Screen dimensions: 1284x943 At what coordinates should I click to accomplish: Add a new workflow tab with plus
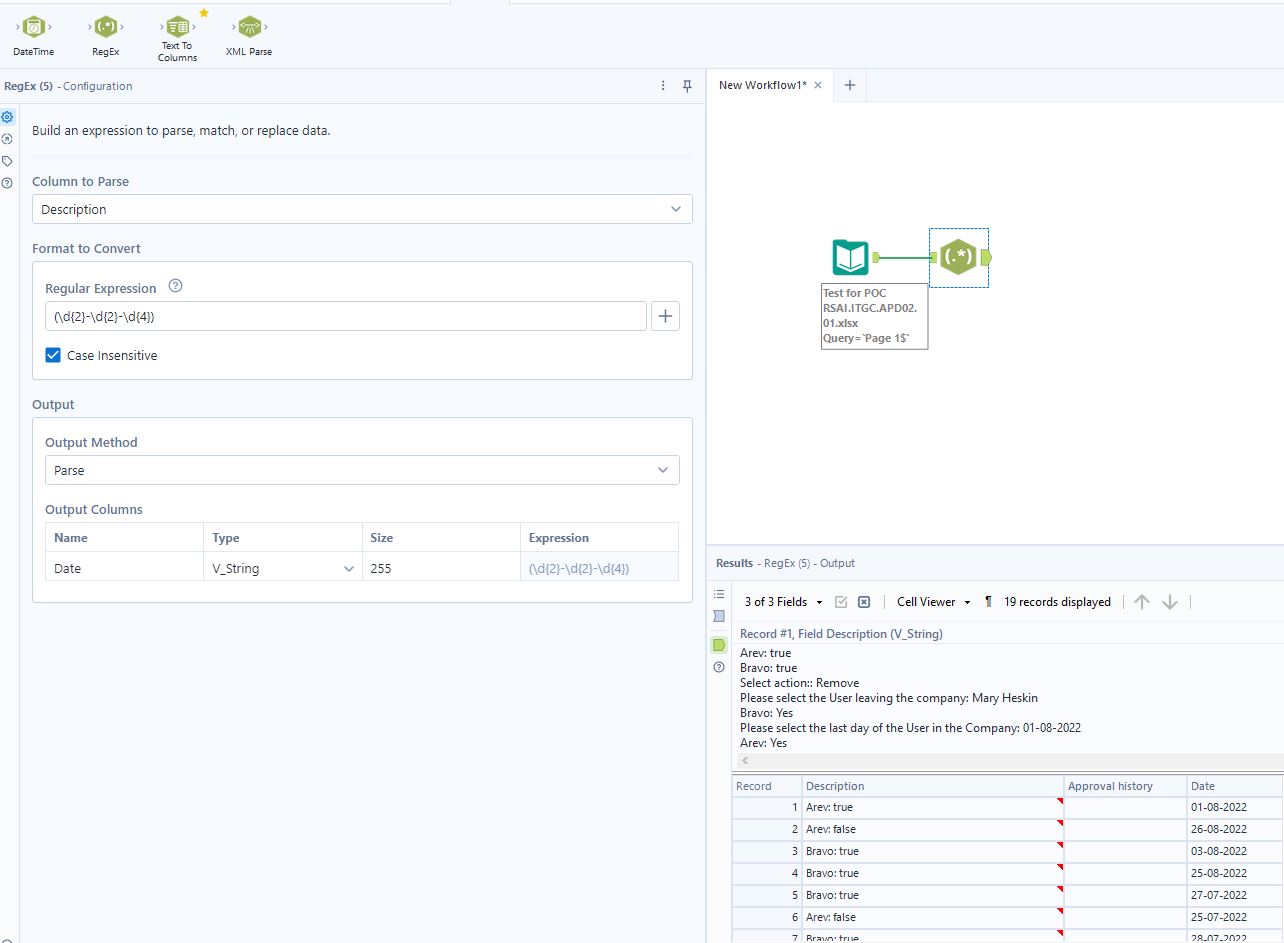coord(849,85)
